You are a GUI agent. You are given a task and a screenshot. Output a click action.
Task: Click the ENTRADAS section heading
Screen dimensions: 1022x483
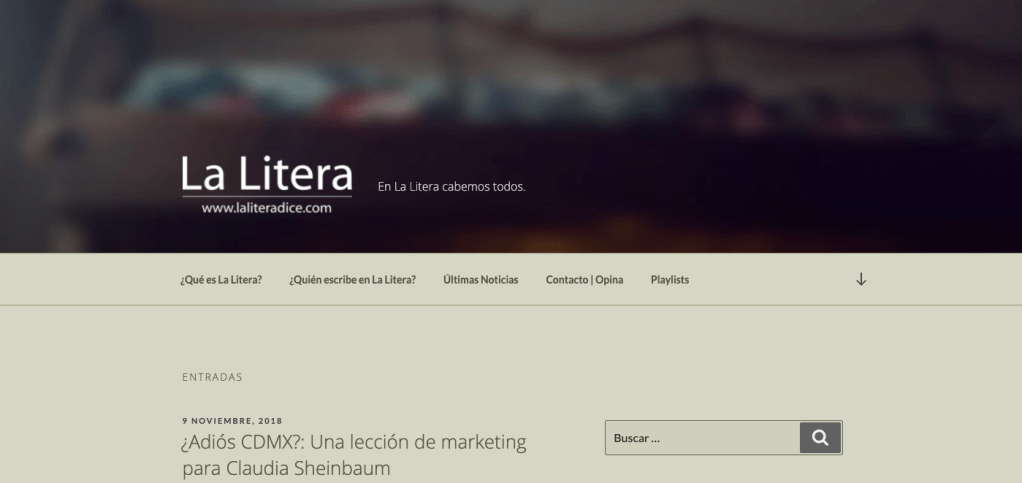212,377
